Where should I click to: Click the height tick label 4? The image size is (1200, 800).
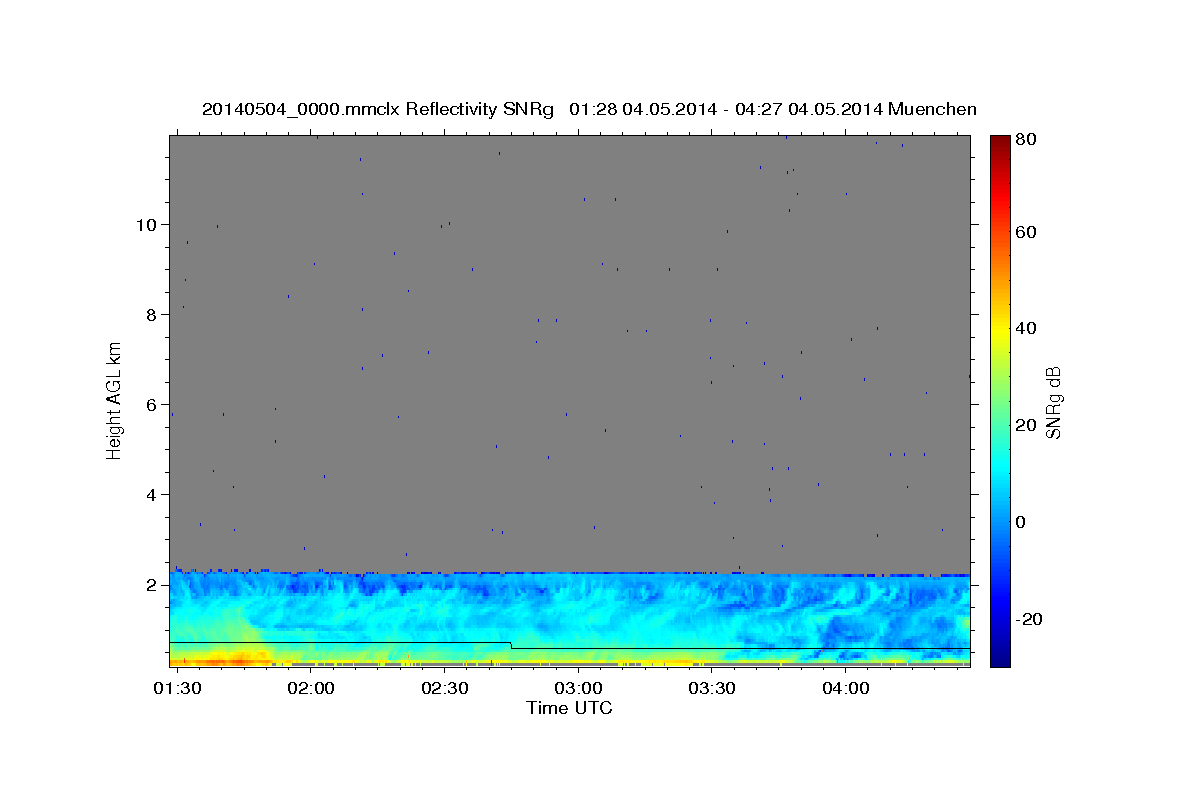[x=153, y=494]
